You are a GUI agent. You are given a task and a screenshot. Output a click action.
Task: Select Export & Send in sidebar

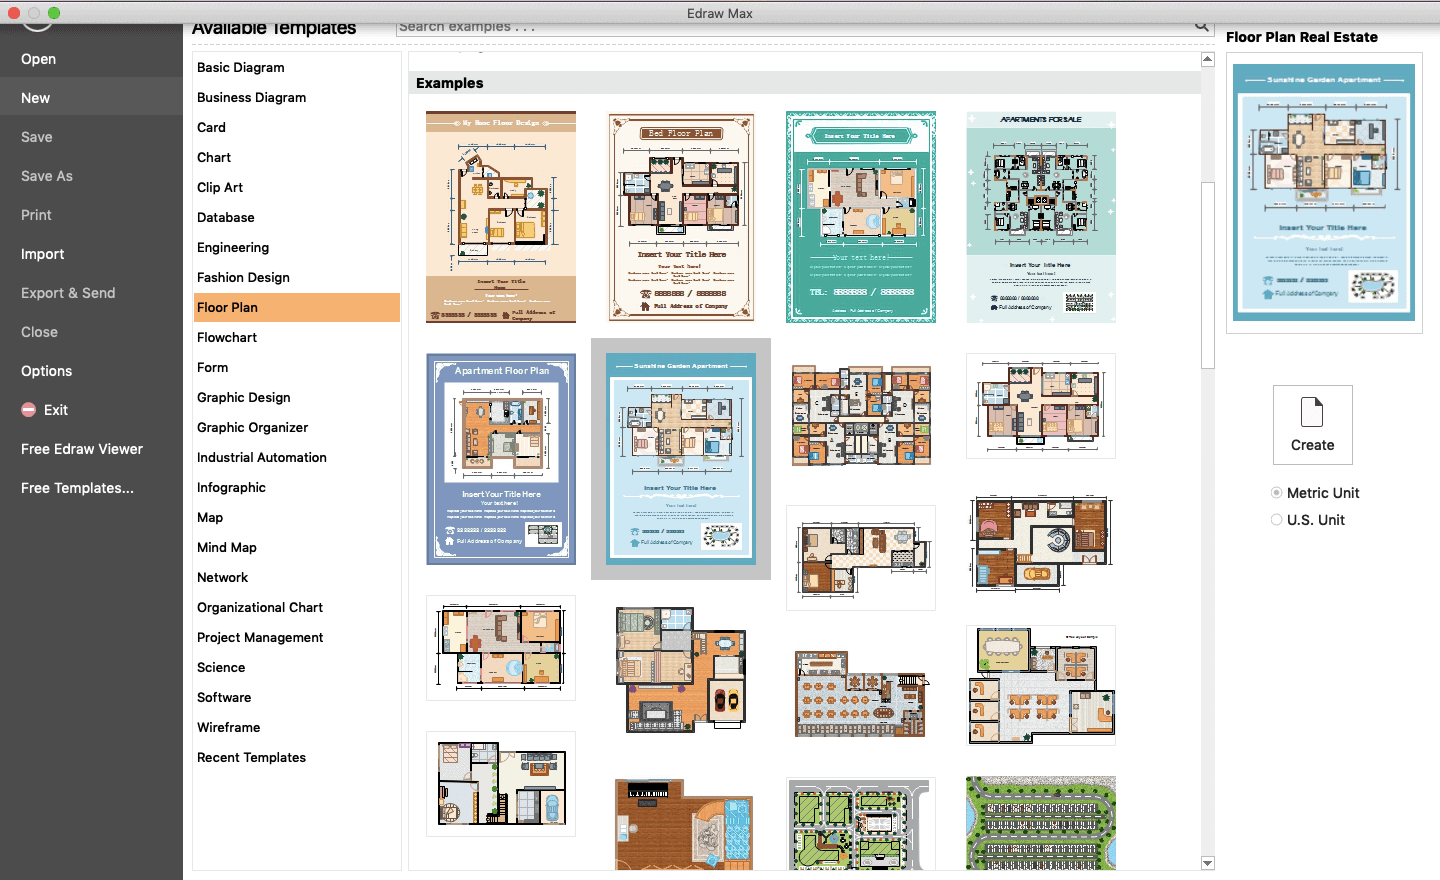click(x=68, y=293)
